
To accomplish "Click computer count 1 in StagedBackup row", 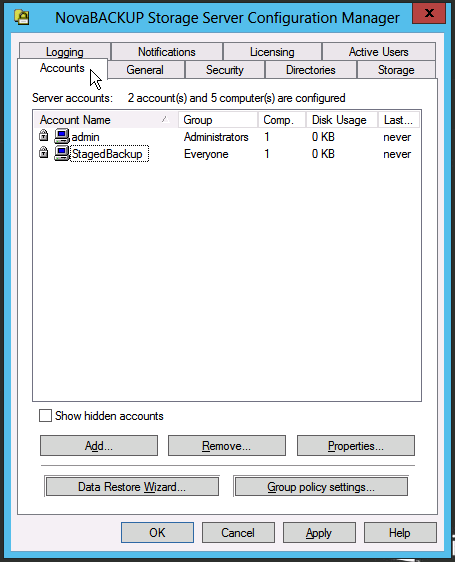I will [267, 154].
